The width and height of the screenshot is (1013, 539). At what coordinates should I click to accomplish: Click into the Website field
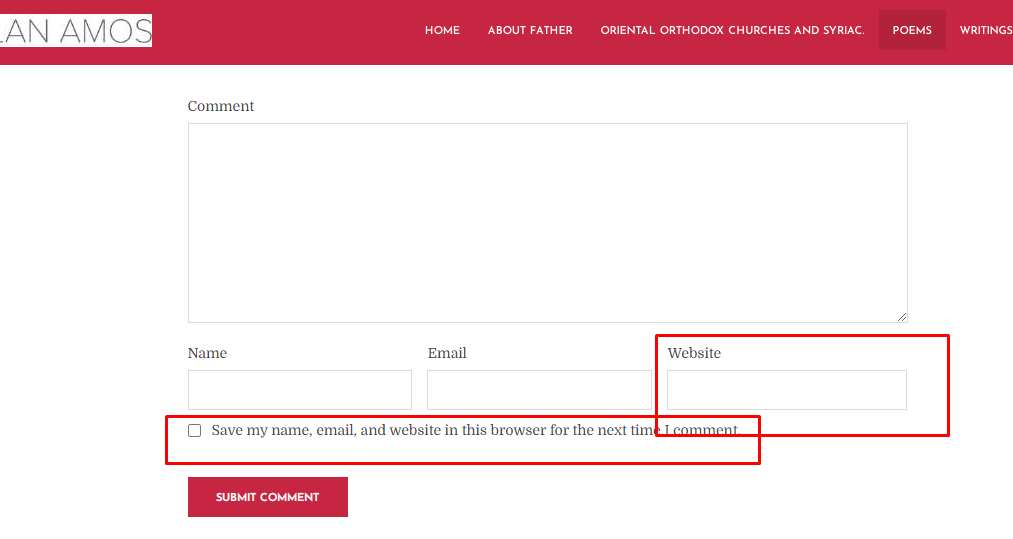point(787,390)
